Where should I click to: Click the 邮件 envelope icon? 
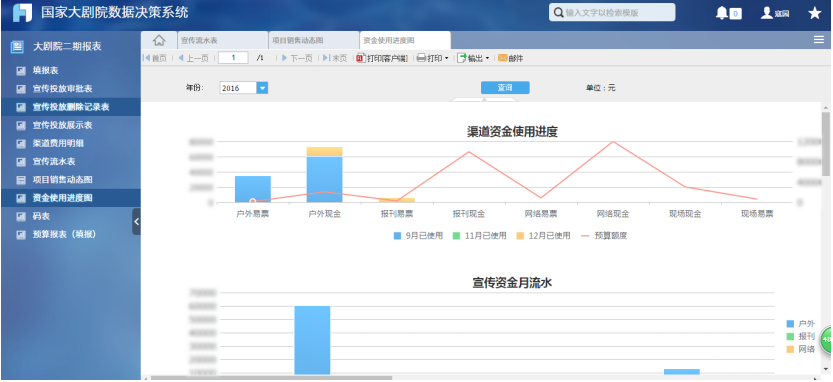(x=503, y=58)
